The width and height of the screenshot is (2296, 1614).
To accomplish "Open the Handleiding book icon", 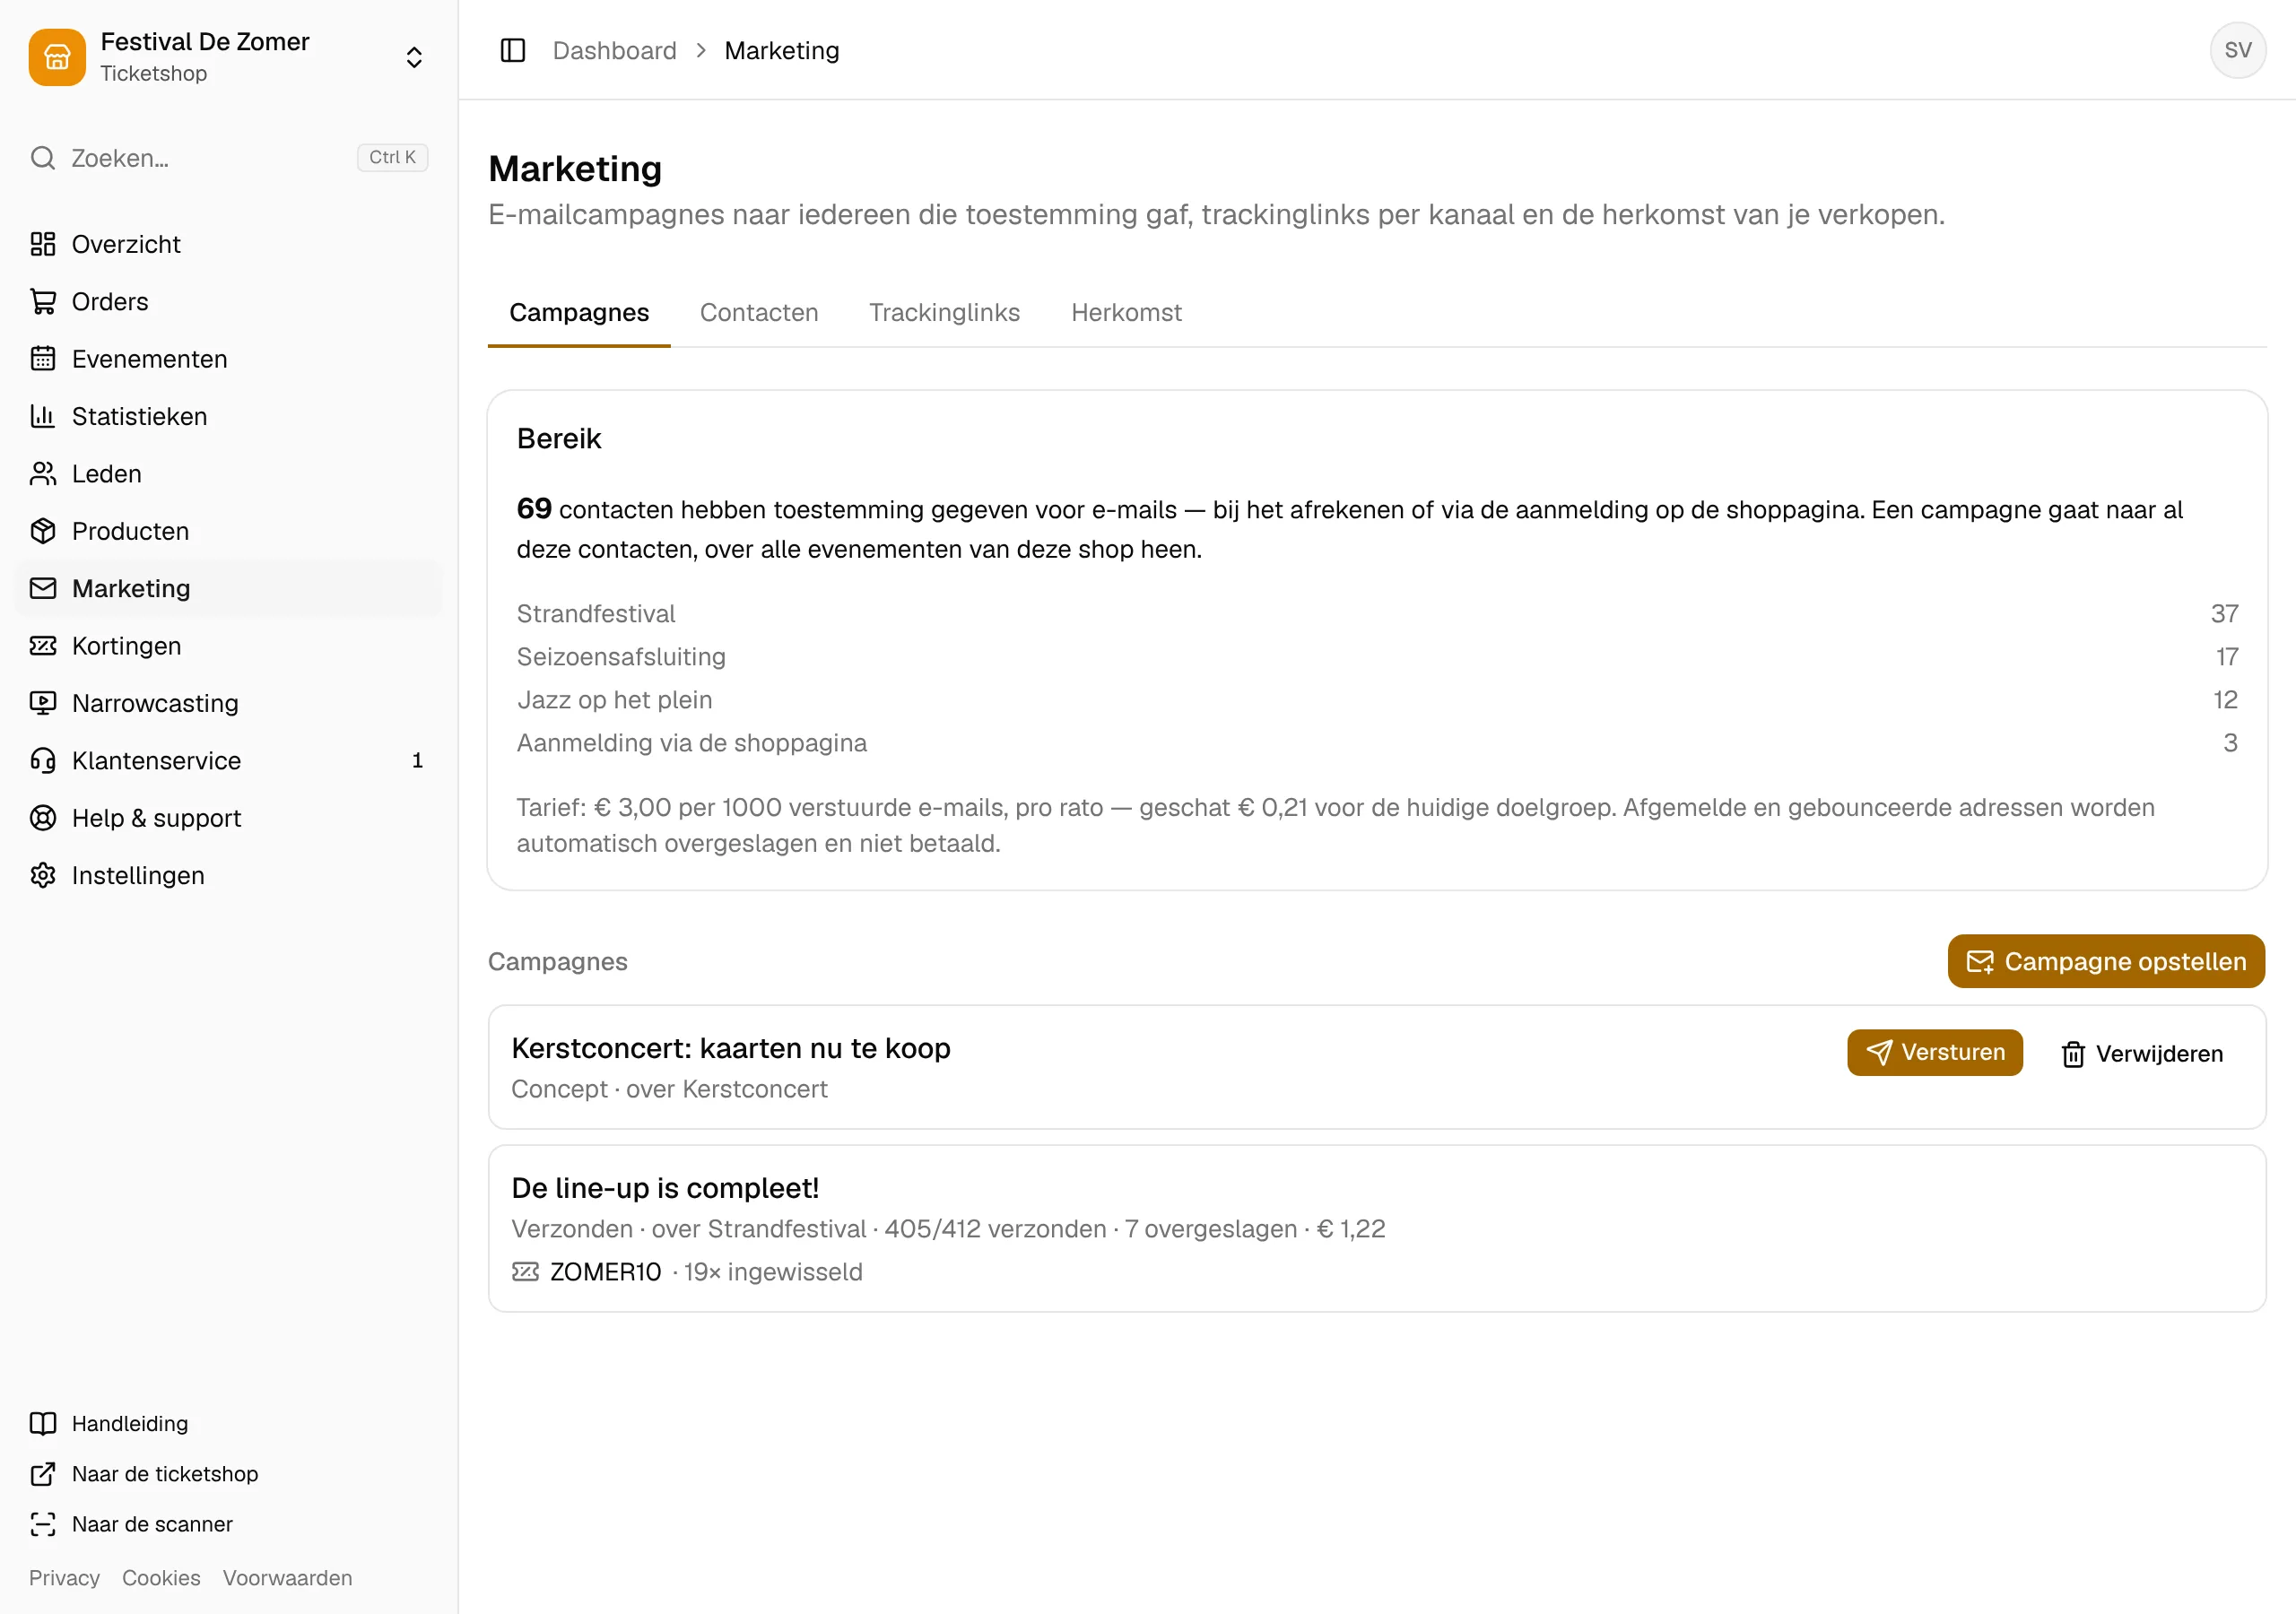I will [43, 1423].
